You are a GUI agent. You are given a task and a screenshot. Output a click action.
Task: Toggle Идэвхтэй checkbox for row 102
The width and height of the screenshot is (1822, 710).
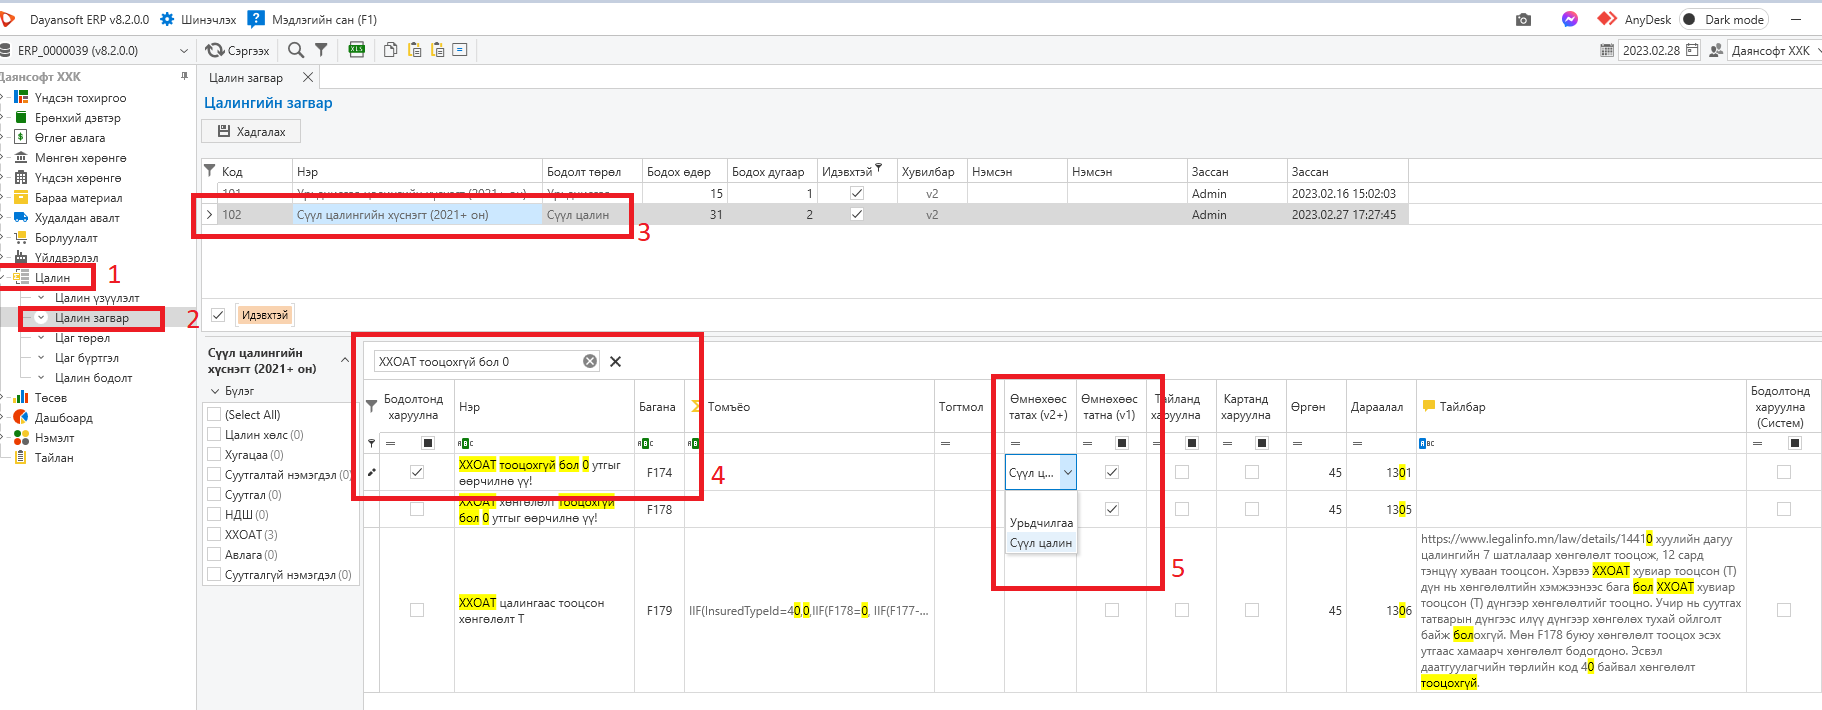(857, 214)
